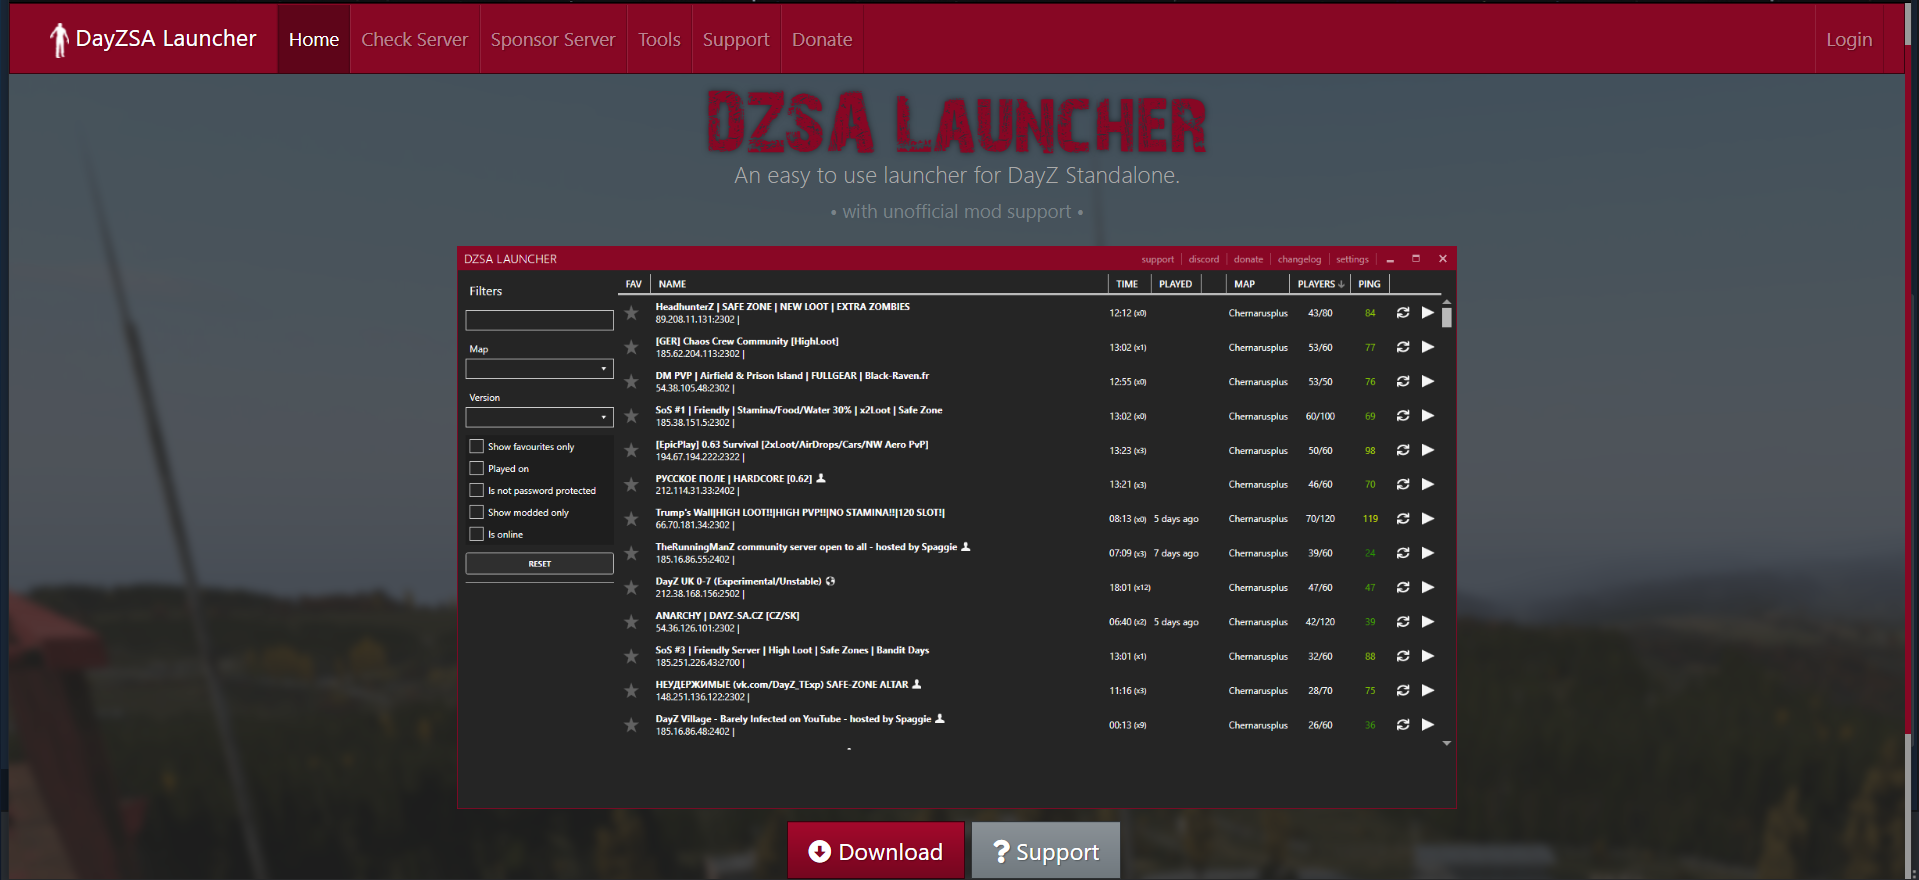Click the server list scroll-down arrow
This screenshot has width=1919, height=880.
click(x=1447, y=744)
